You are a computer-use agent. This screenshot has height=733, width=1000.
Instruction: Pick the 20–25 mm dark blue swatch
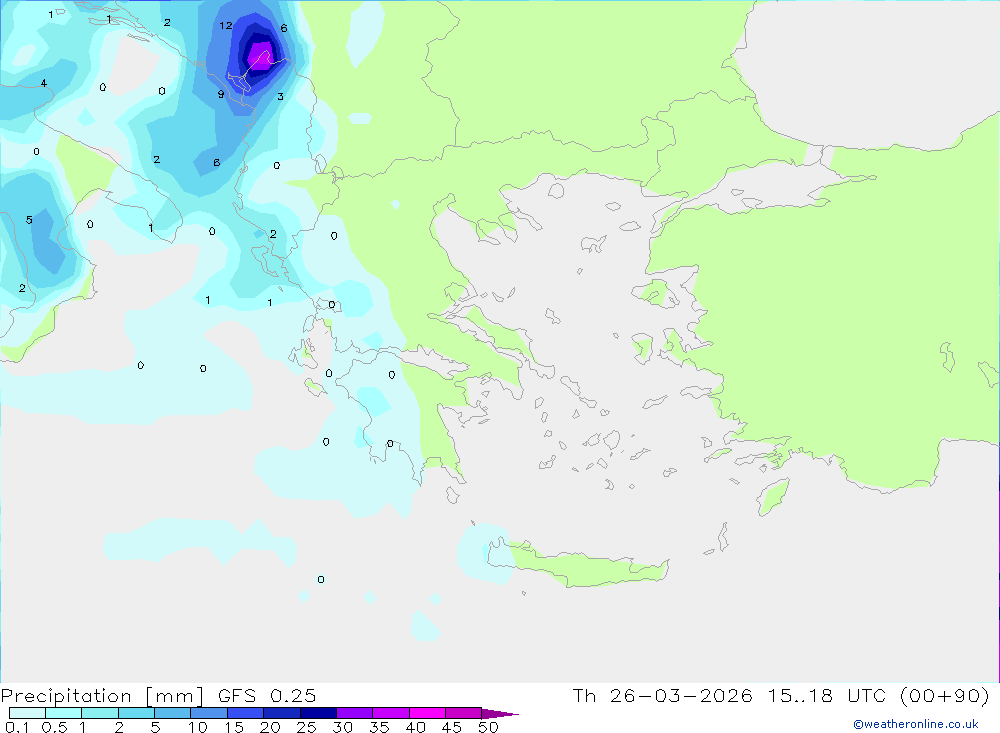tap(281, 713)
